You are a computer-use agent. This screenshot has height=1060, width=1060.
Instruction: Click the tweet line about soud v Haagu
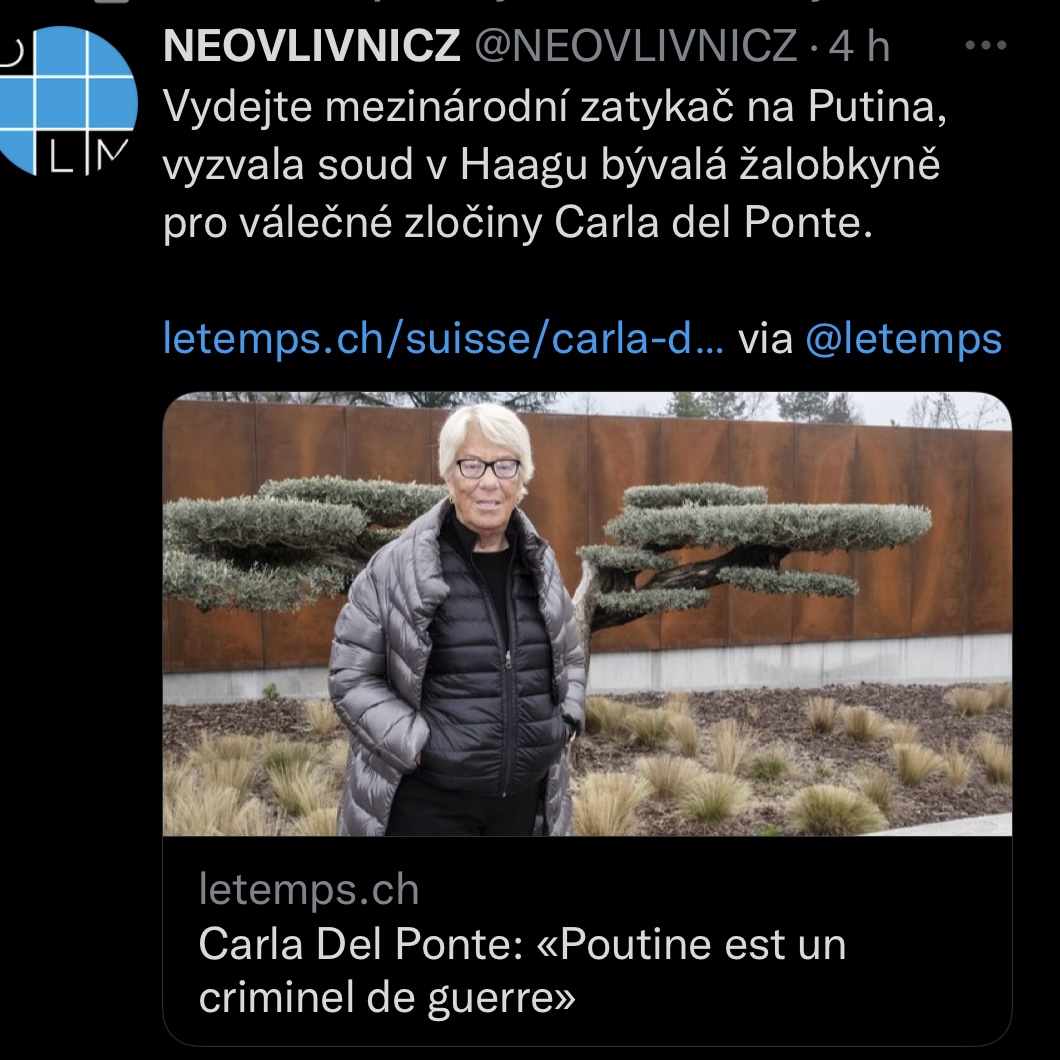[x=551, y=164]
